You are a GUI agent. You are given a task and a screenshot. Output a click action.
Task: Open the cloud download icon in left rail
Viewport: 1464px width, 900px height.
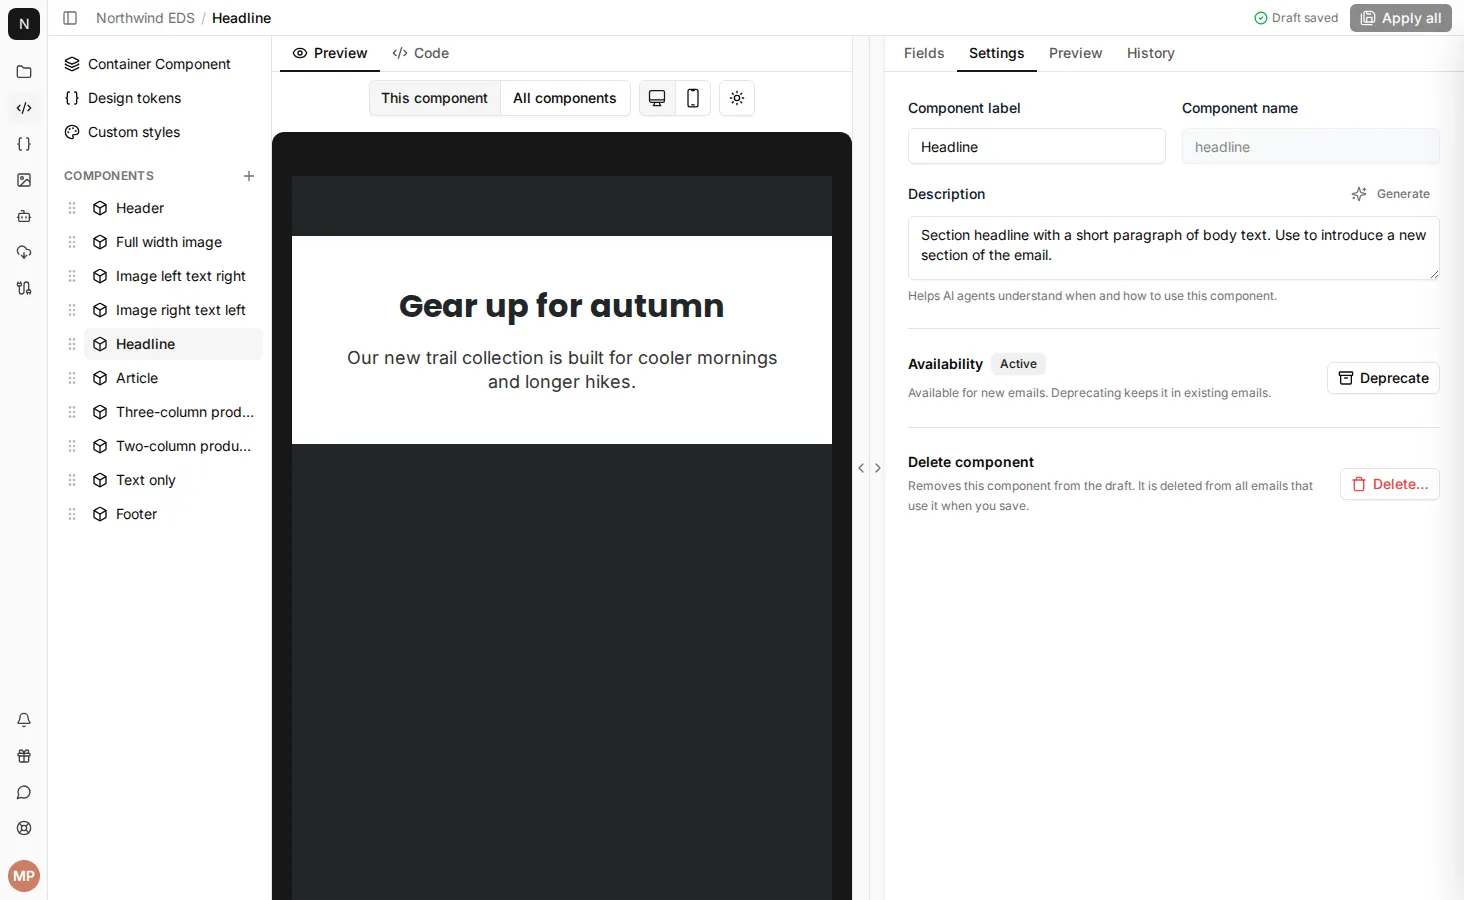(24, 252)
